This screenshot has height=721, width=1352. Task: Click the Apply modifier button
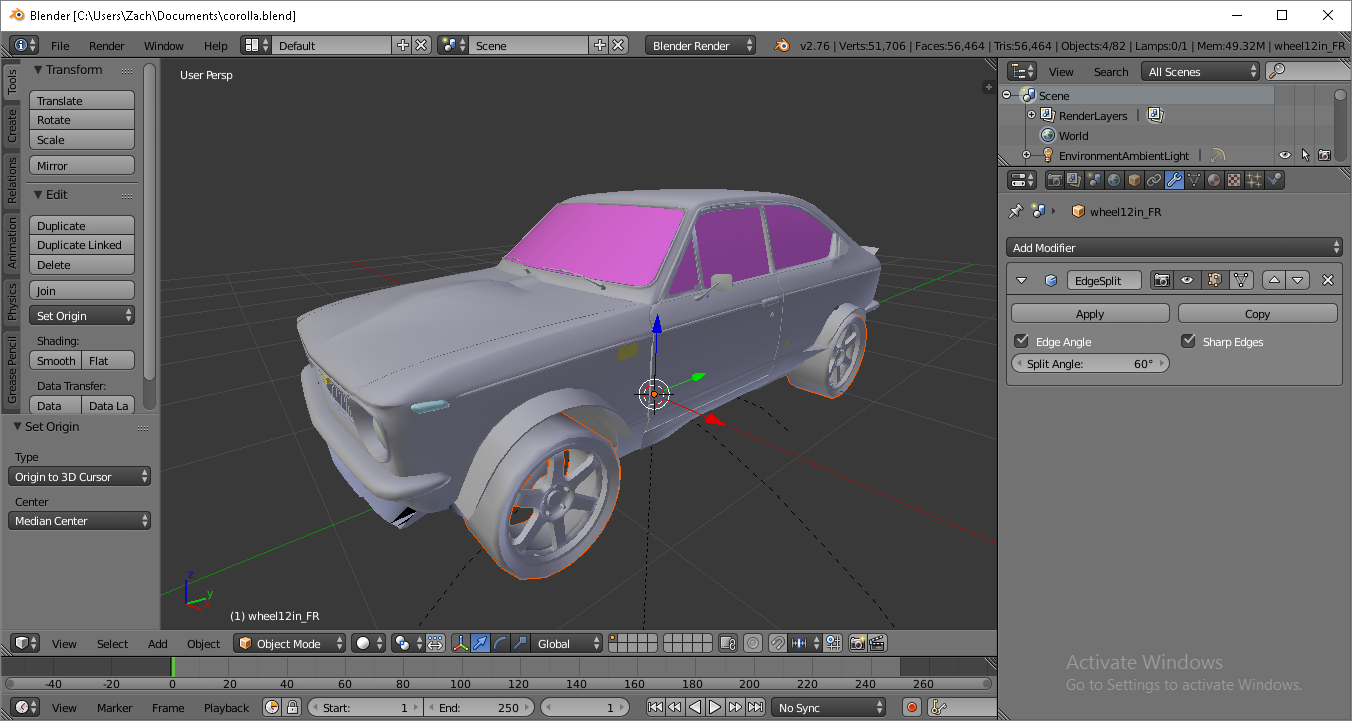click(x=1089, y=313)
